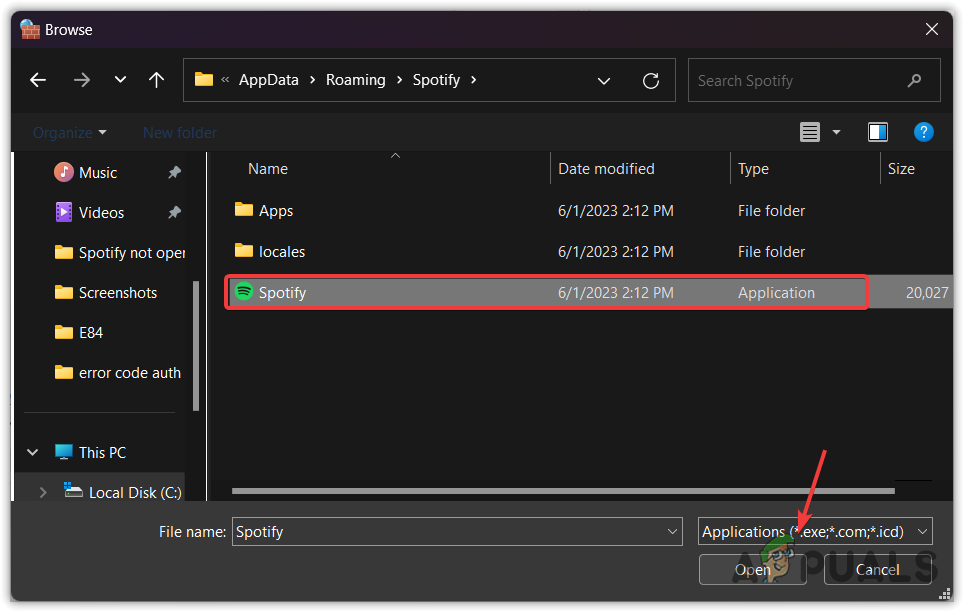Open the Applications file type filter
964x612 pixels.
click(x=815, y=531)
